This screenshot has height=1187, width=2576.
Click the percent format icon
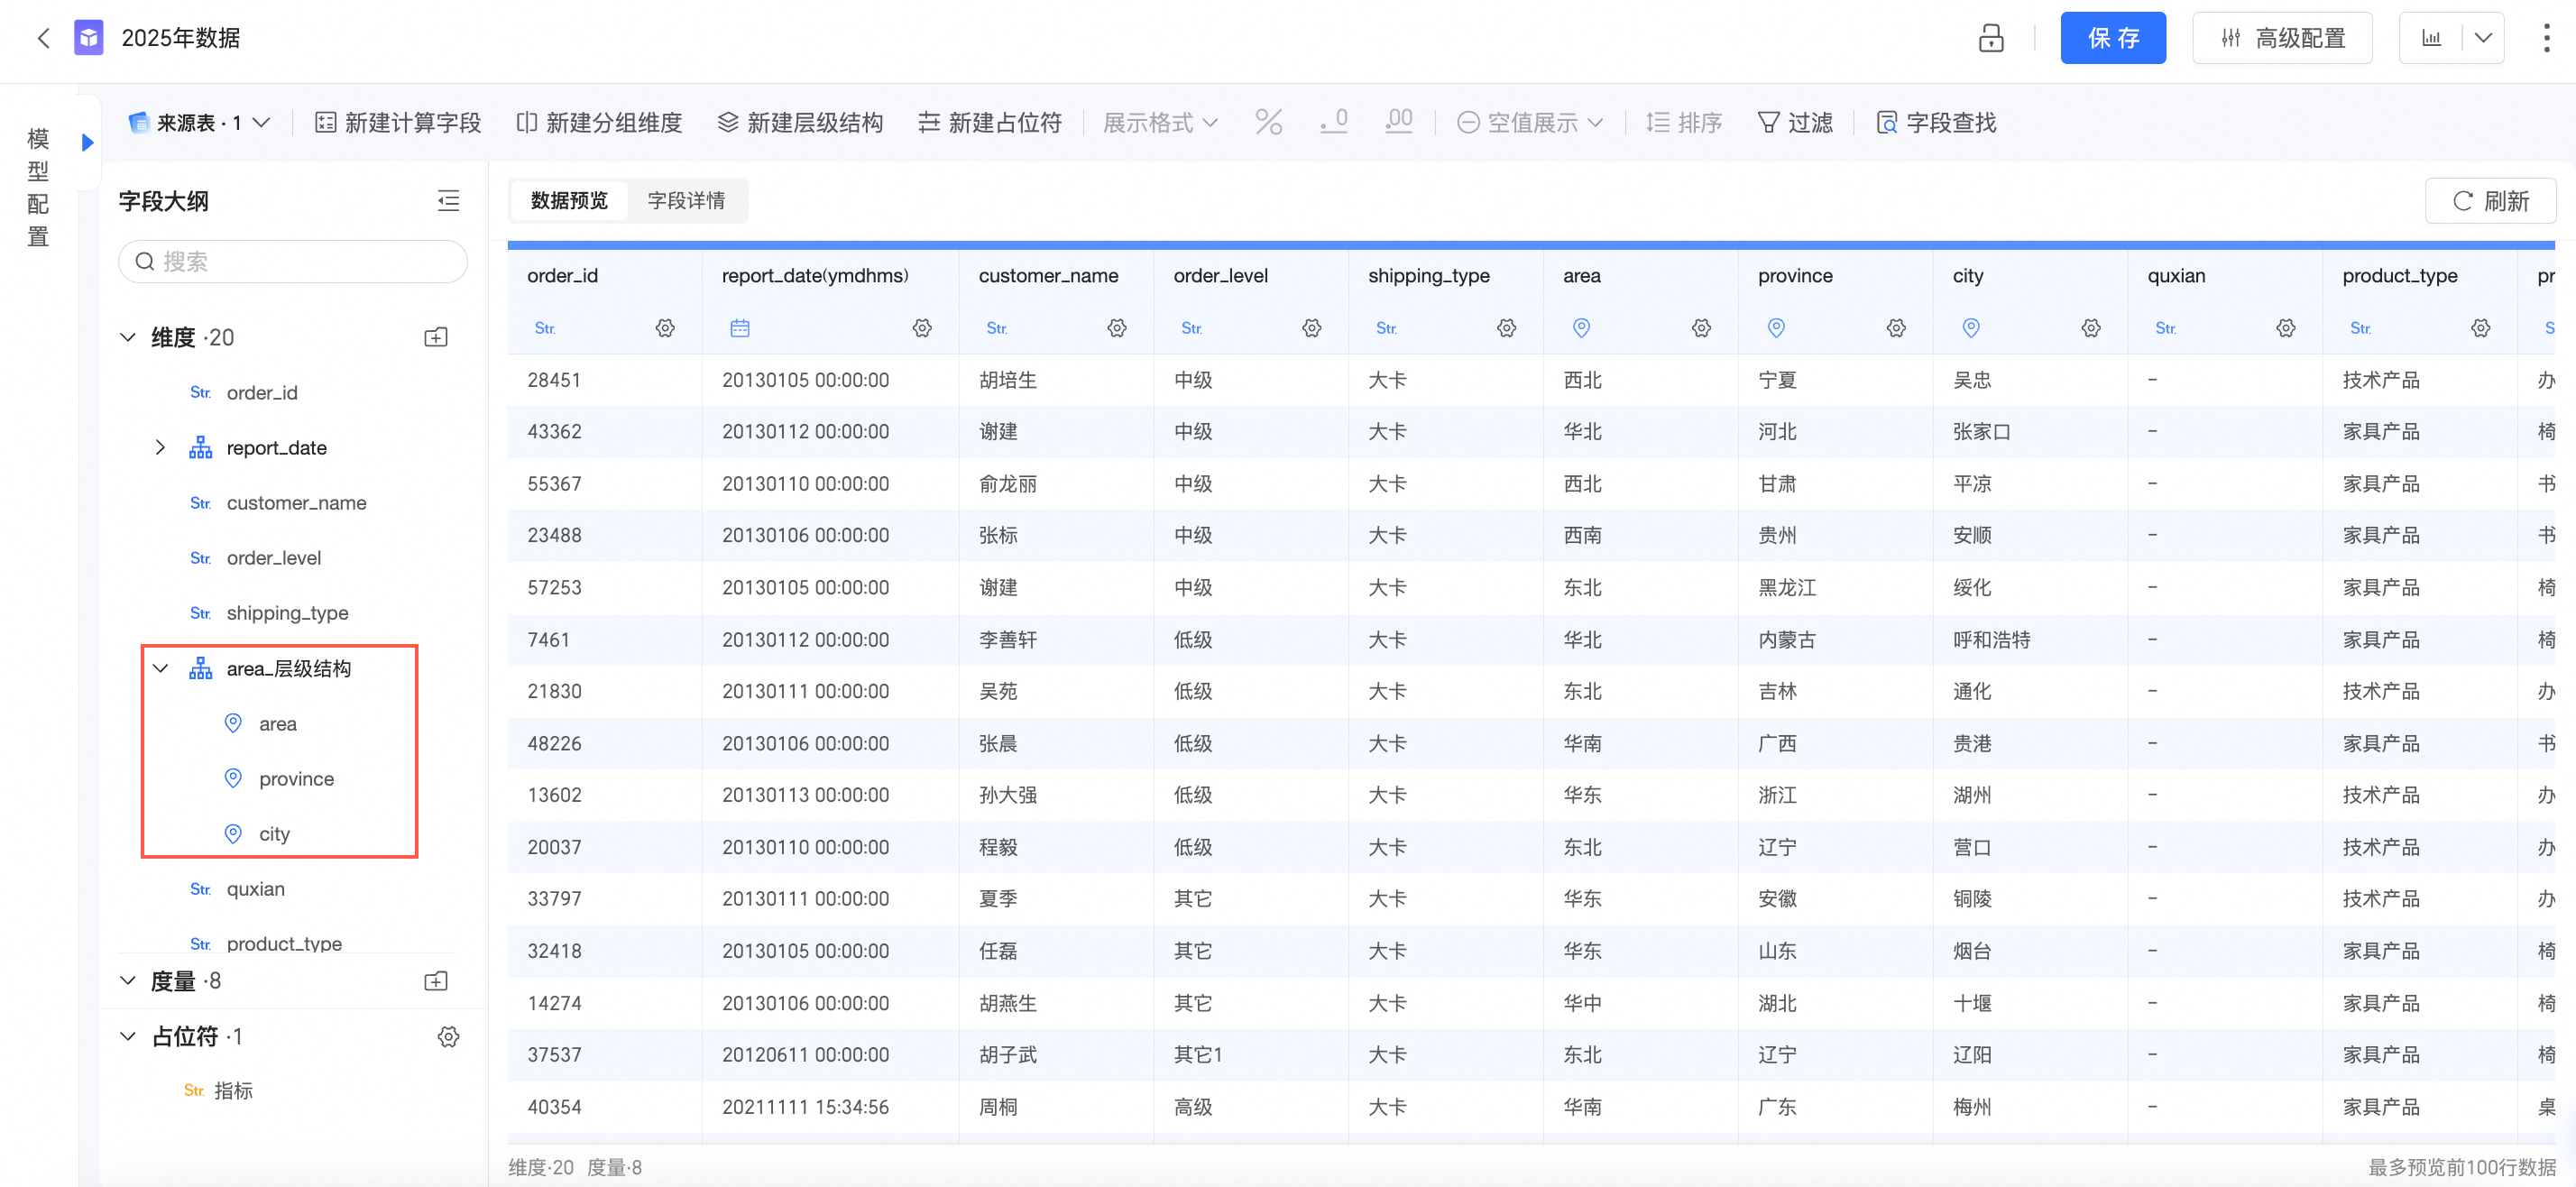(1268, 122)
